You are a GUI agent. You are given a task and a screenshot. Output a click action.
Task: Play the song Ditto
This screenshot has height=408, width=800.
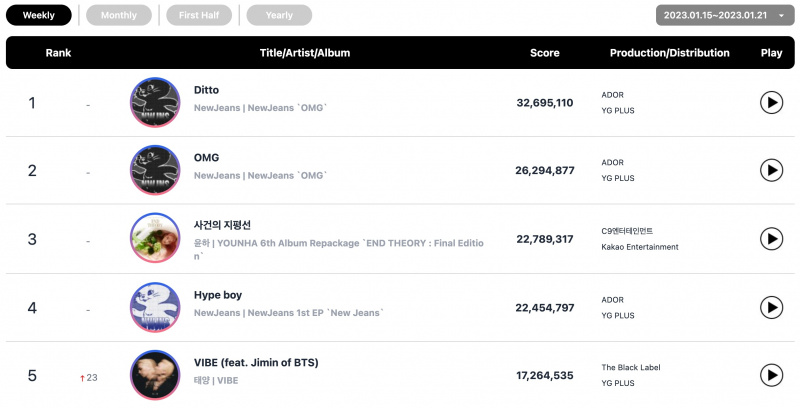771,103
